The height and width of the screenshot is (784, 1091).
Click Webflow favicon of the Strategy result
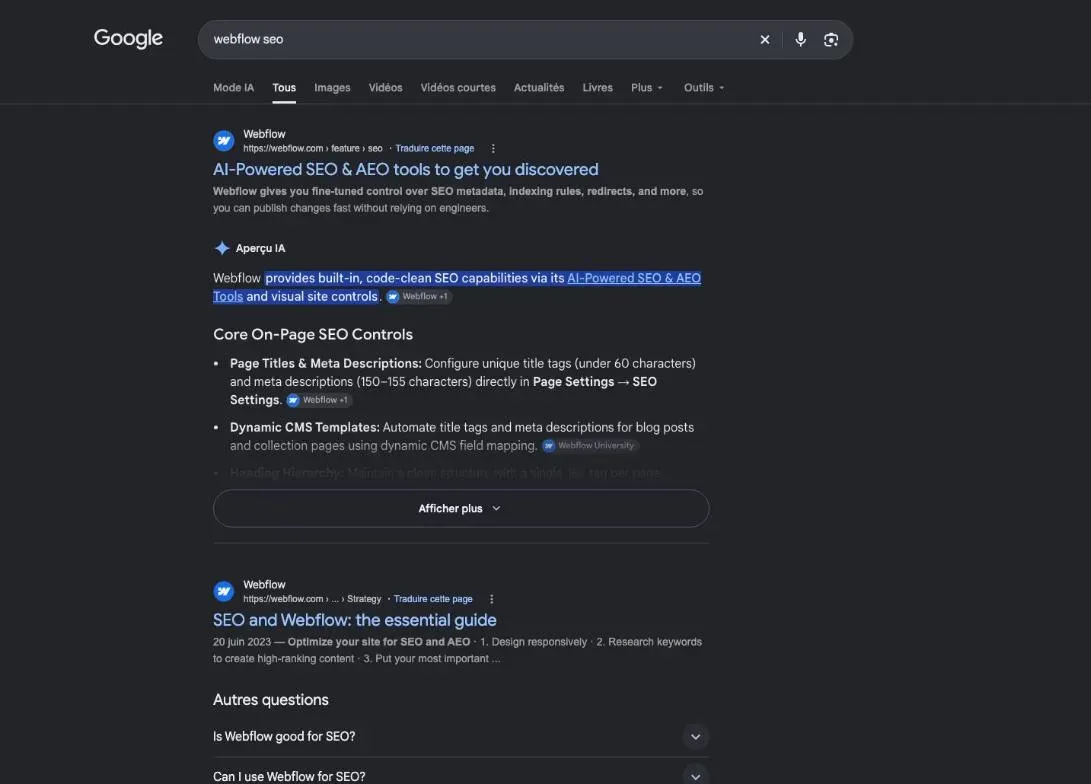click(x=223, y=591)
